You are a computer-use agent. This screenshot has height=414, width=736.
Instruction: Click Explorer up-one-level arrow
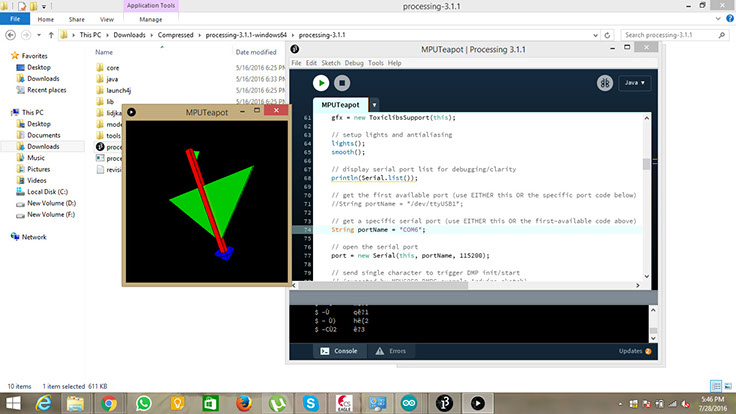click(x=51, y=35)
